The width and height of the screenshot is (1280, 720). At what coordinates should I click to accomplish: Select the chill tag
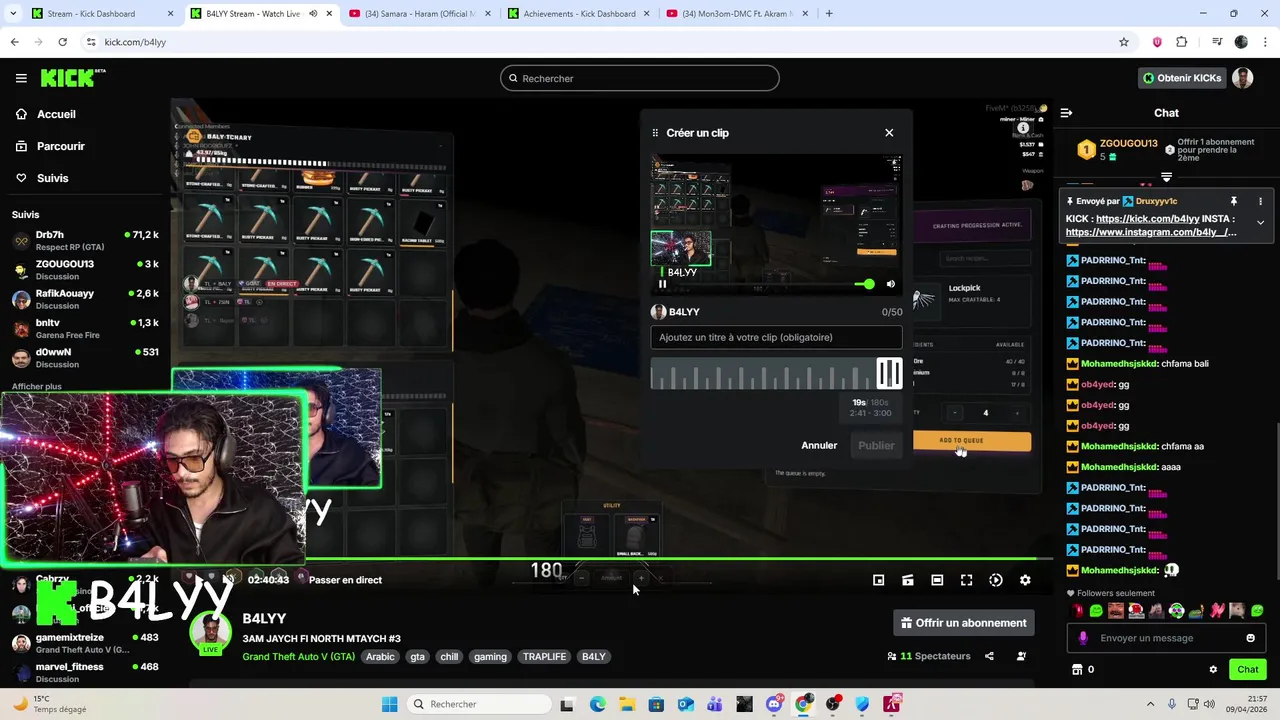[x=449, y=657]
